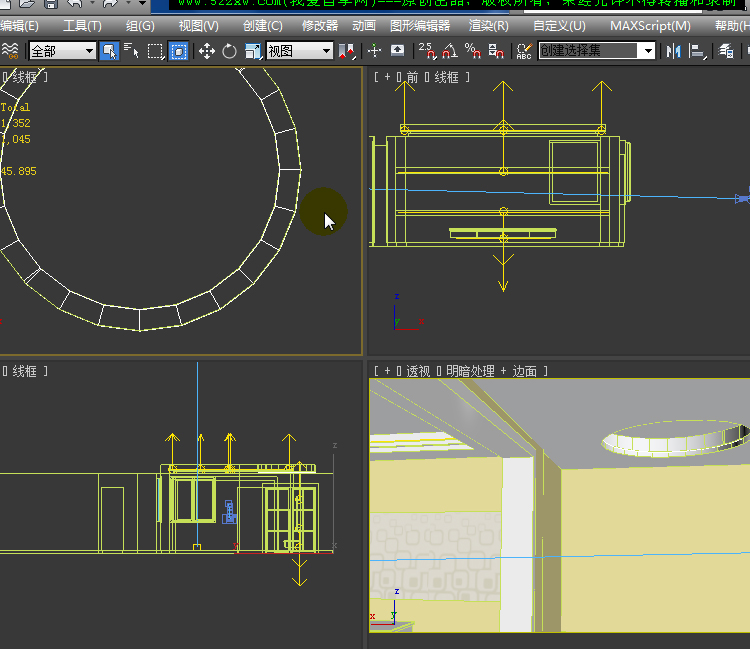Click the Mirror tool icon
Image resolution: width=750 pixels, height=649 pixels.
(673, 51)
